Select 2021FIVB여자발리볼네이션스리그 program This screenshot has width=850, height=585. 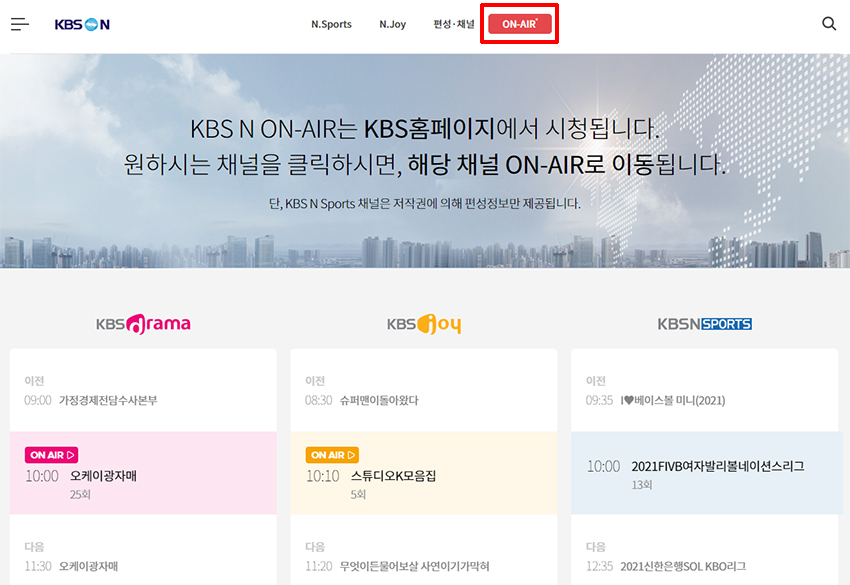pos(718,466)
